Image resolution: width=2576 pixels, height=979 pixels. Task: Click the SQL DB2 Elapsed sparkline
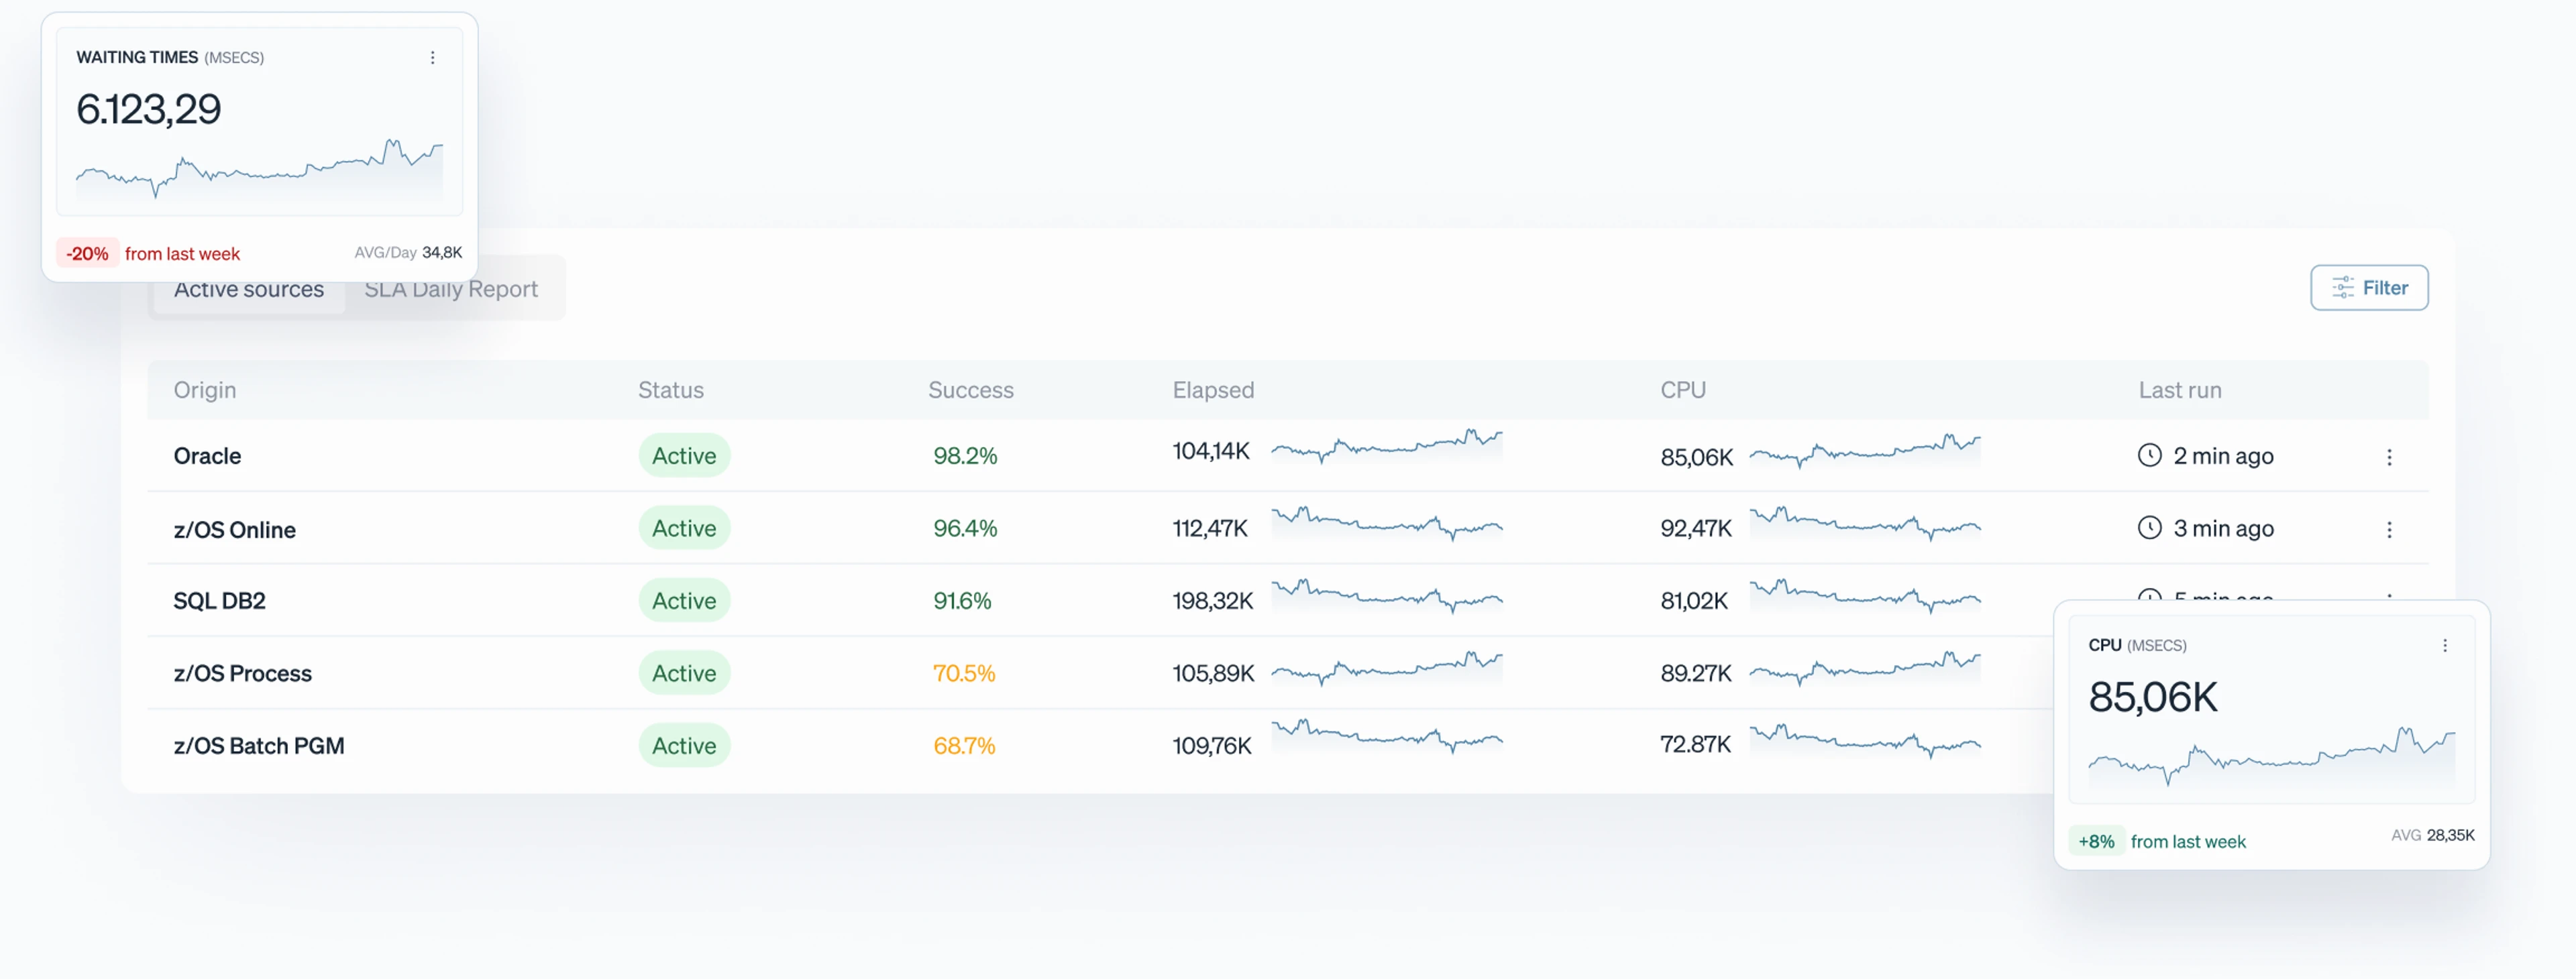1386,595
